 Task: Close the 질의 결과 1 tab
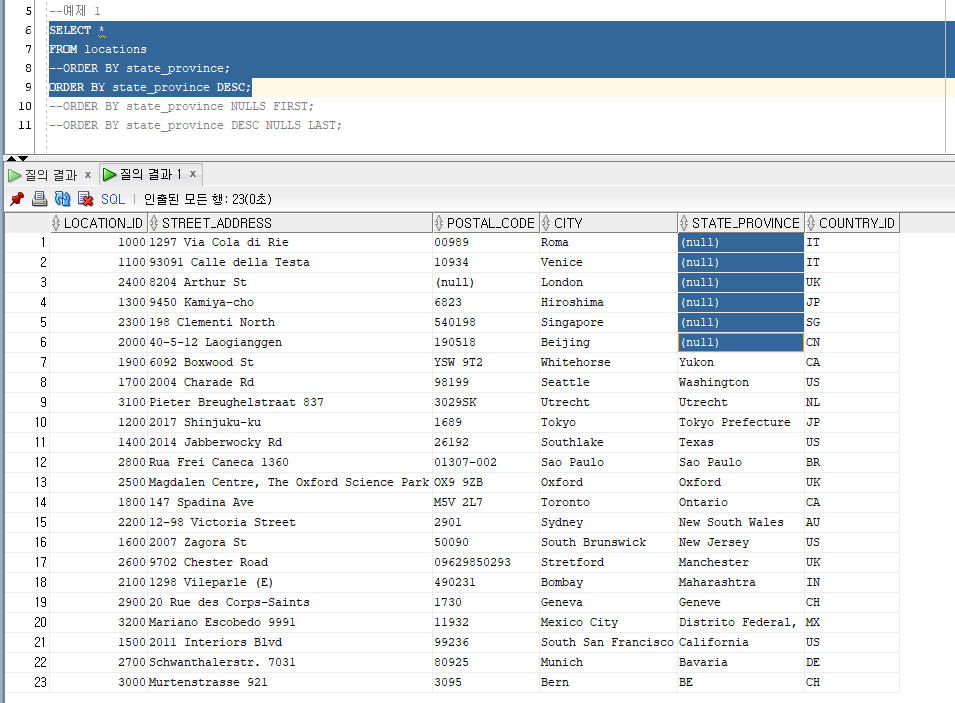[x=192, y=174]
